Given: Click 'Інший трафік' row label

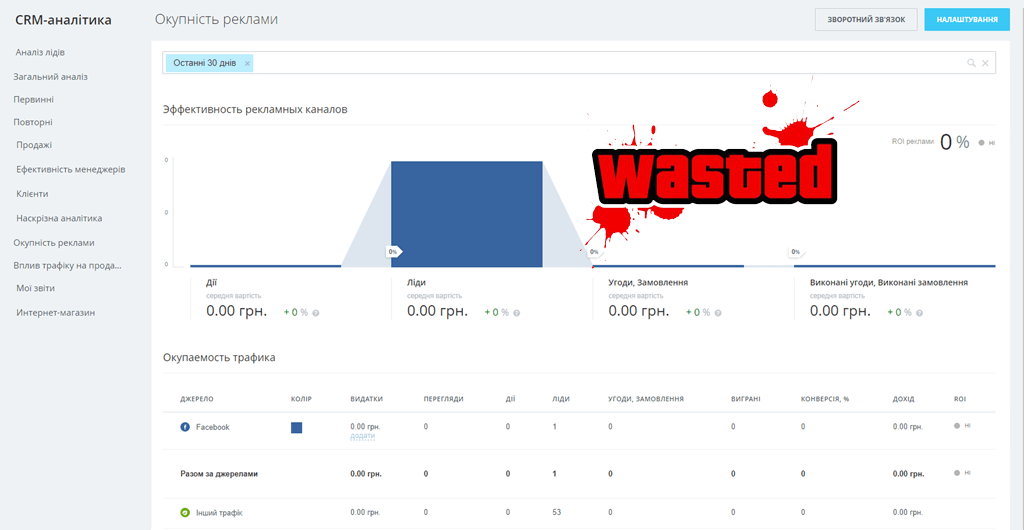Looking at the screenshot, I should [219, 513].
